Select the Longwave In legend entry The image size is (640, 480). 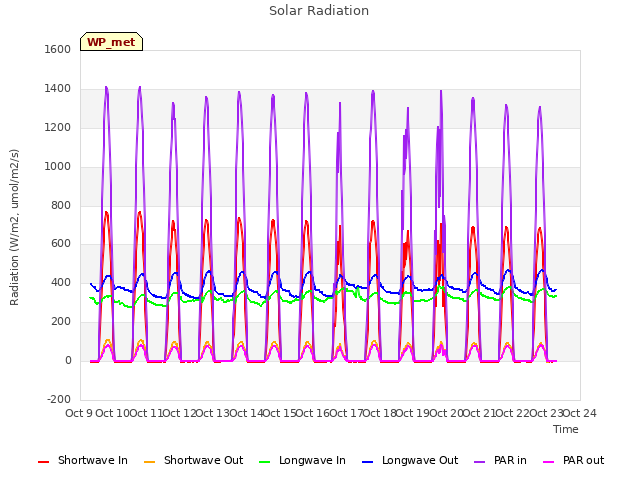[302, 461]
